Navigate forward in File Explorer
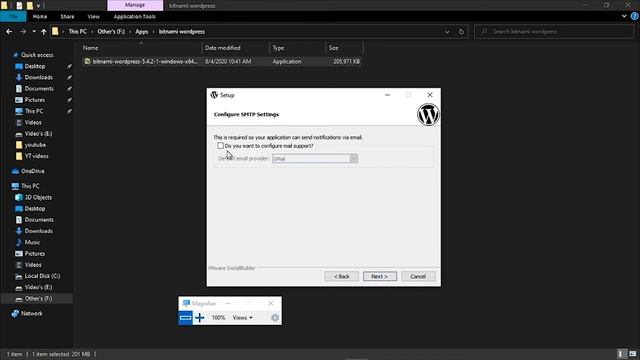Image resolution: width=640 pixels, height=360 pixels. click(23, 31)
